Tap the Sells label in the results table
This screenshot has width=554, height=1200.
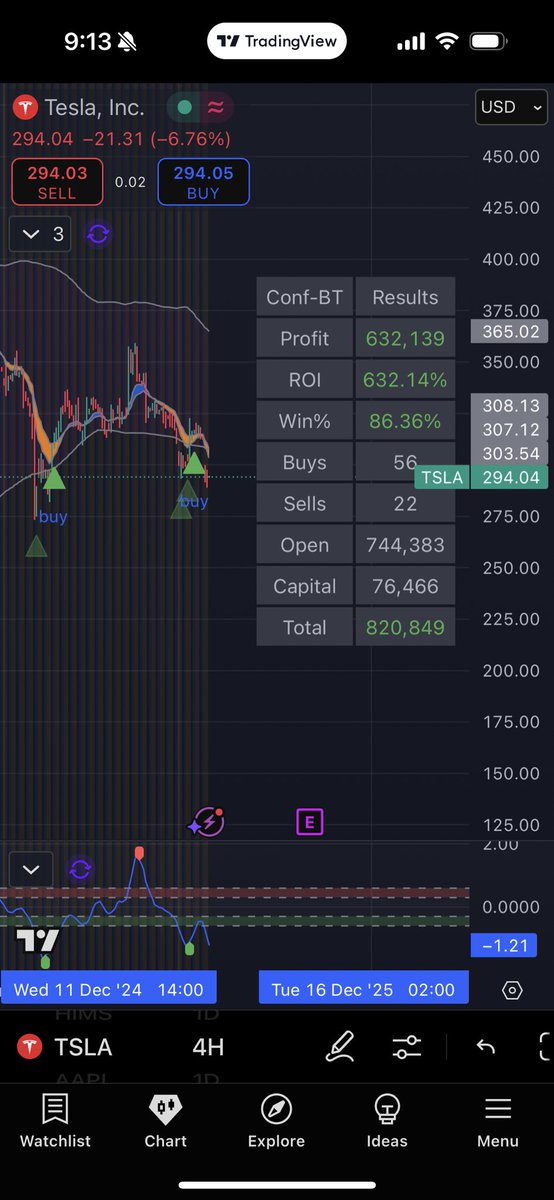pos(304,503)
